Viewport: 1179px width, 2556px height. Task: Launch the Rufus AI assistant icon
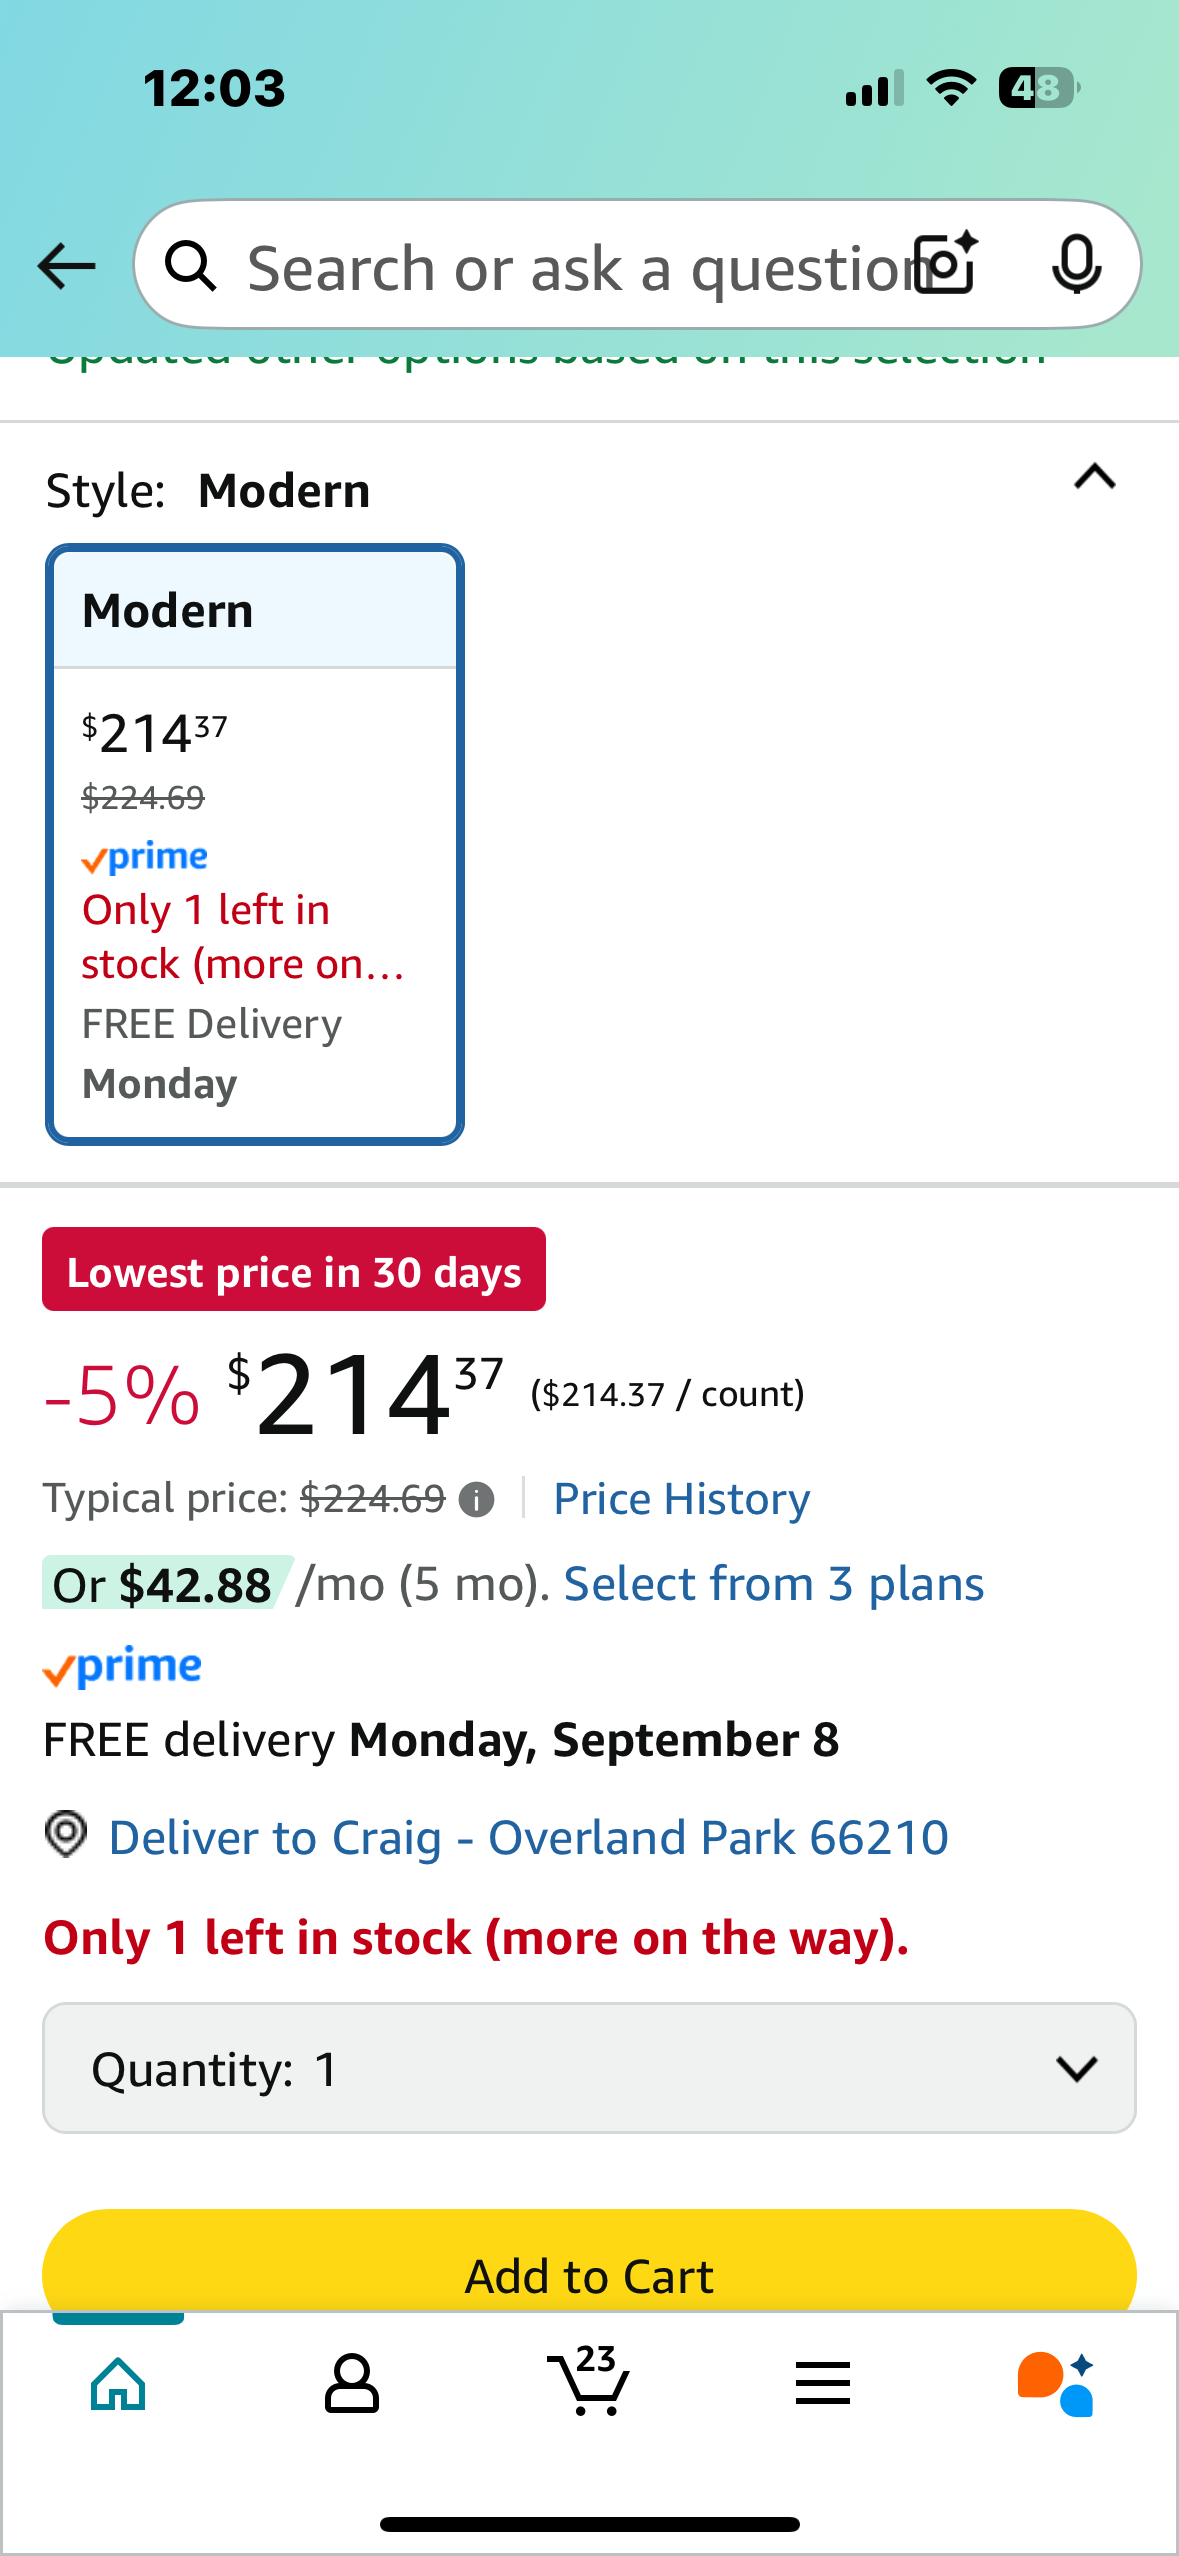point(1056,2384)
